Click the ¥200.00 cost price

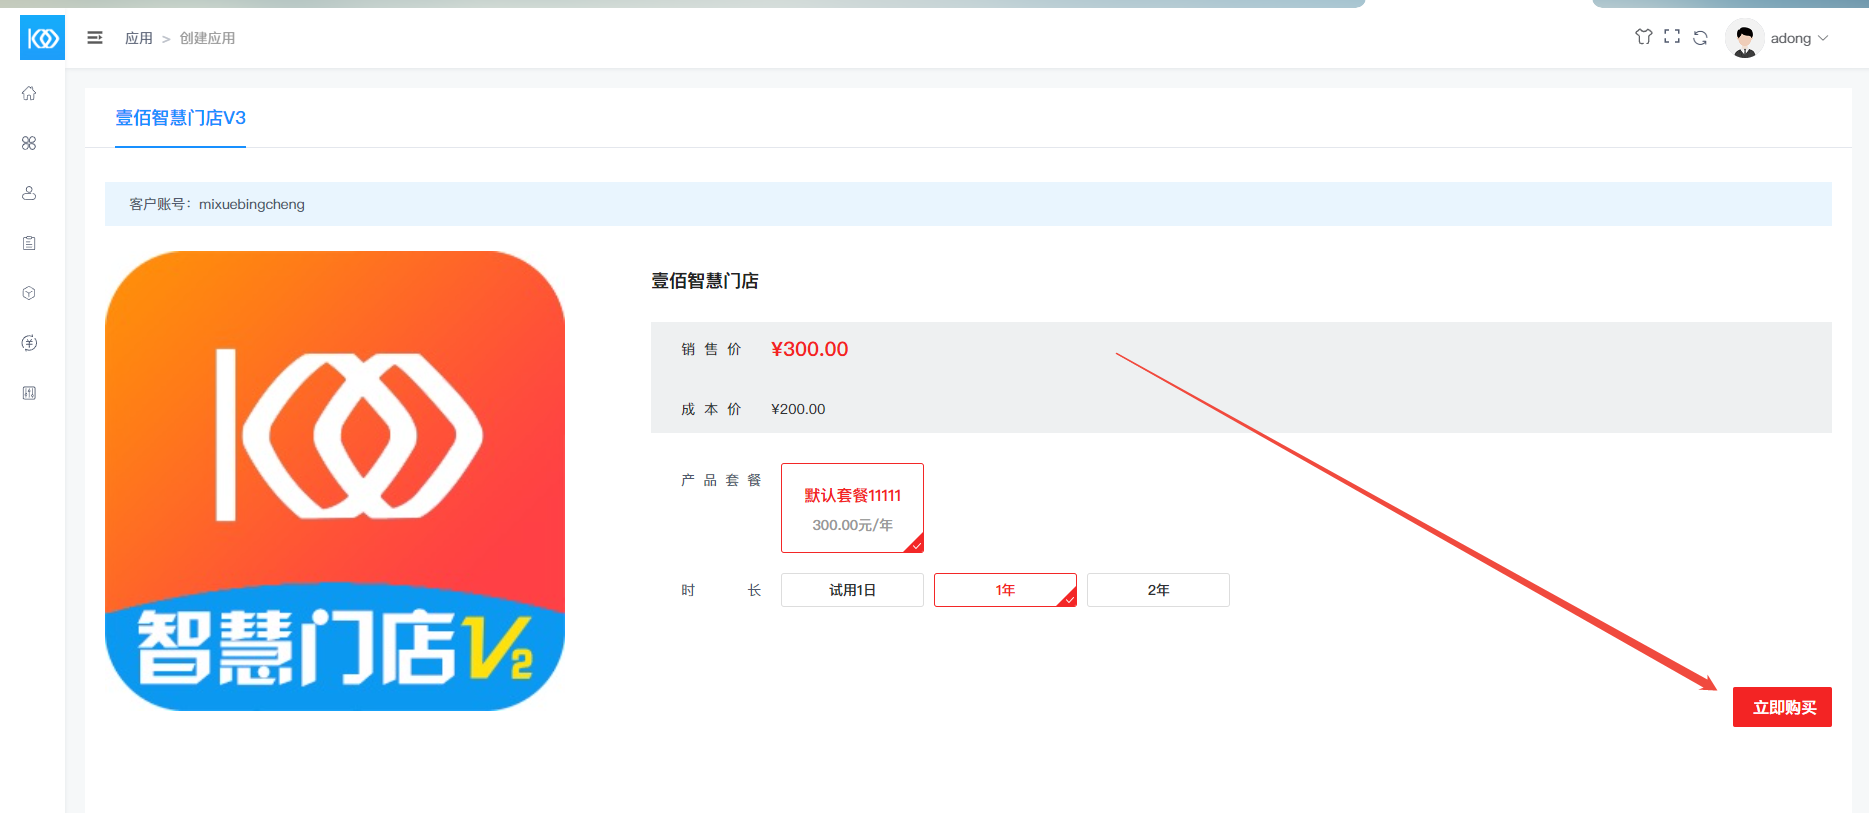pyautogui.click(x=798, y=409)
